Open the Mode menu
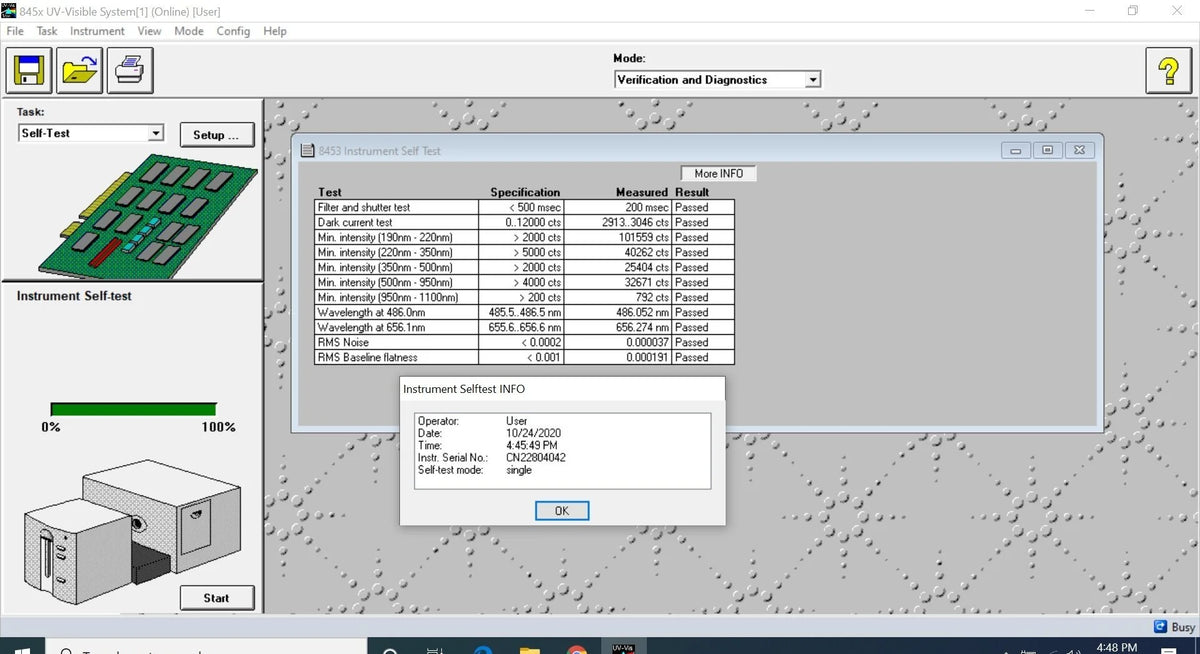The height and width of the screenshot is (654, 1200). pos(189,31)
